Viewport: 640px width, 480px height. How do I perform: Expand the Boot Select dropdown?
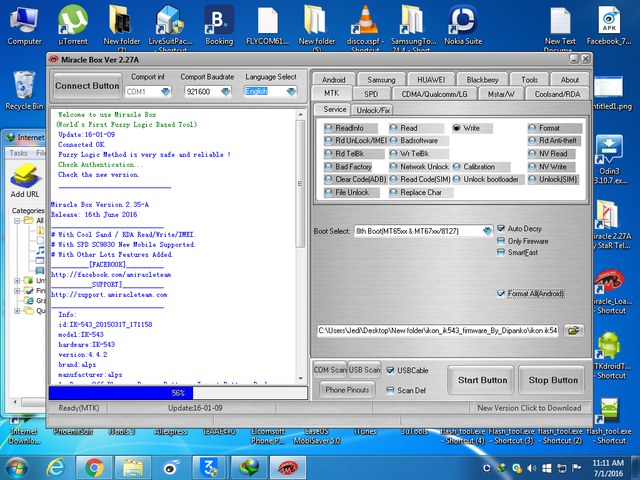coord(488,230)
